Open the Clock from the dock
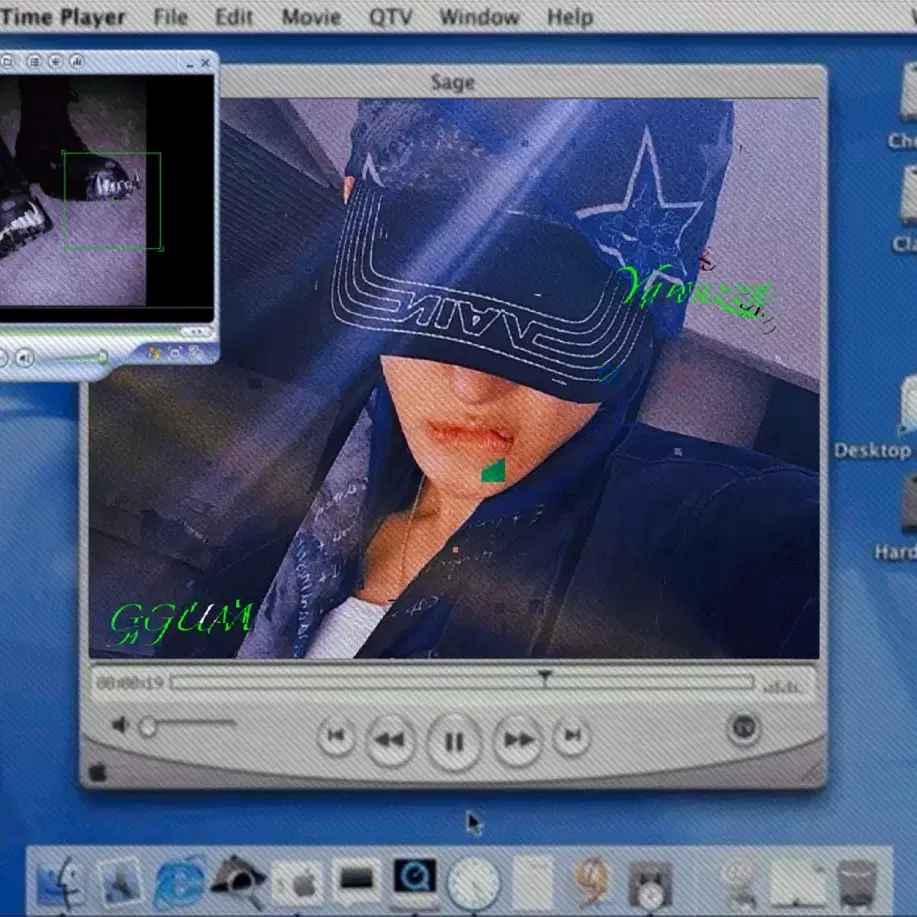The image size is (917, 917). pyautogui.click(x=474, y=885)
